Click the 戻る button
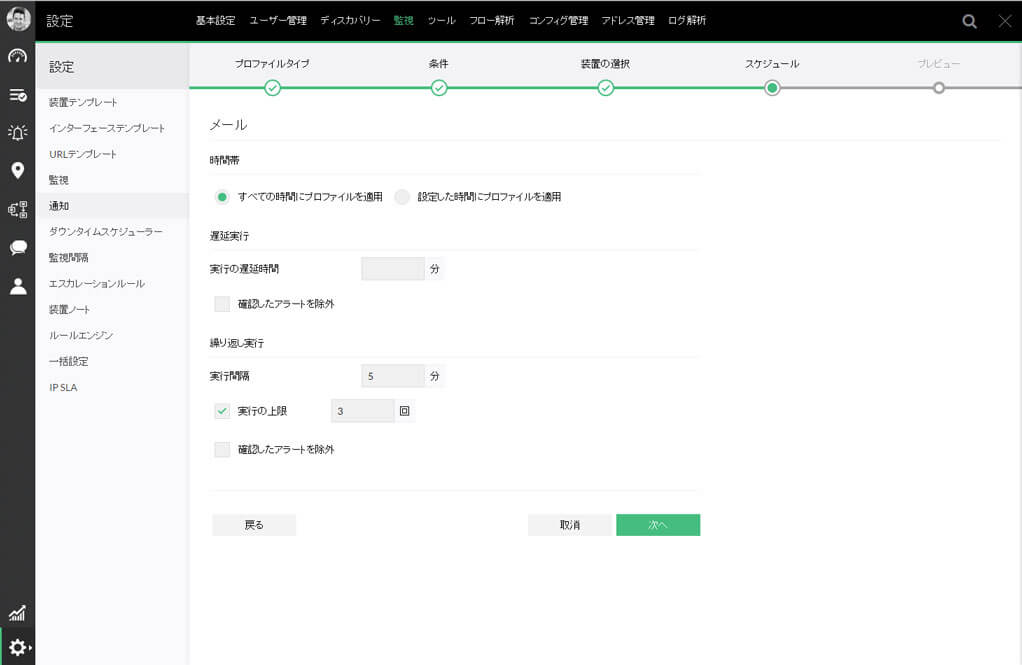This screenshot has height=665, width=1022. (x=254, y=525)
